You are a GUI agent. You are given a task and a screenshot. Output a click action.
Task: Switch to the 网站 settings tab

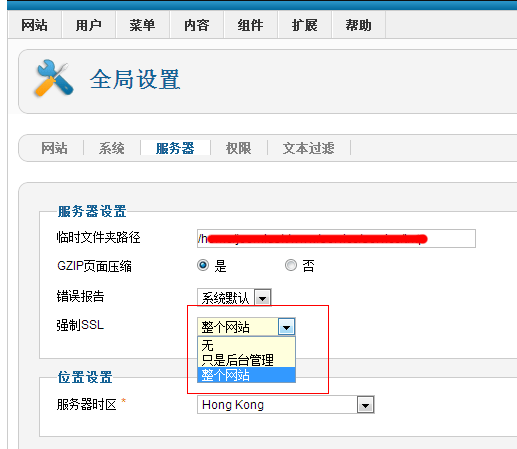click(54, 148)
